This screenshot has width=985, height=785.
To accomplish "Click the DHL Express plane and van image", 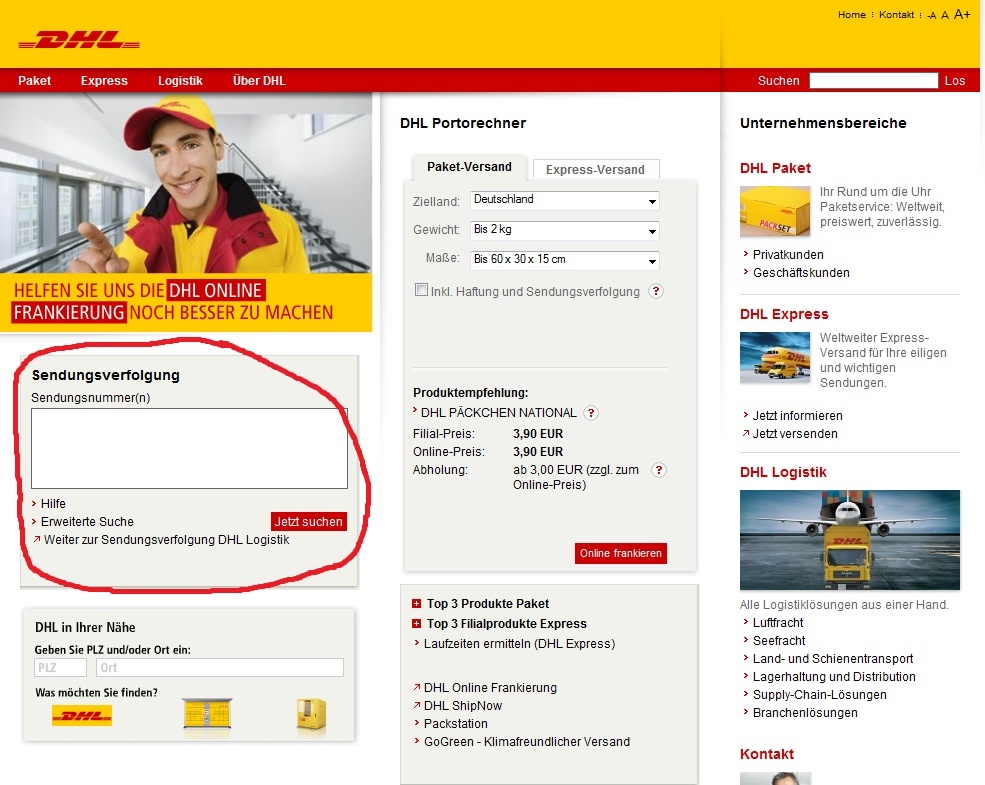I will 775,358.
